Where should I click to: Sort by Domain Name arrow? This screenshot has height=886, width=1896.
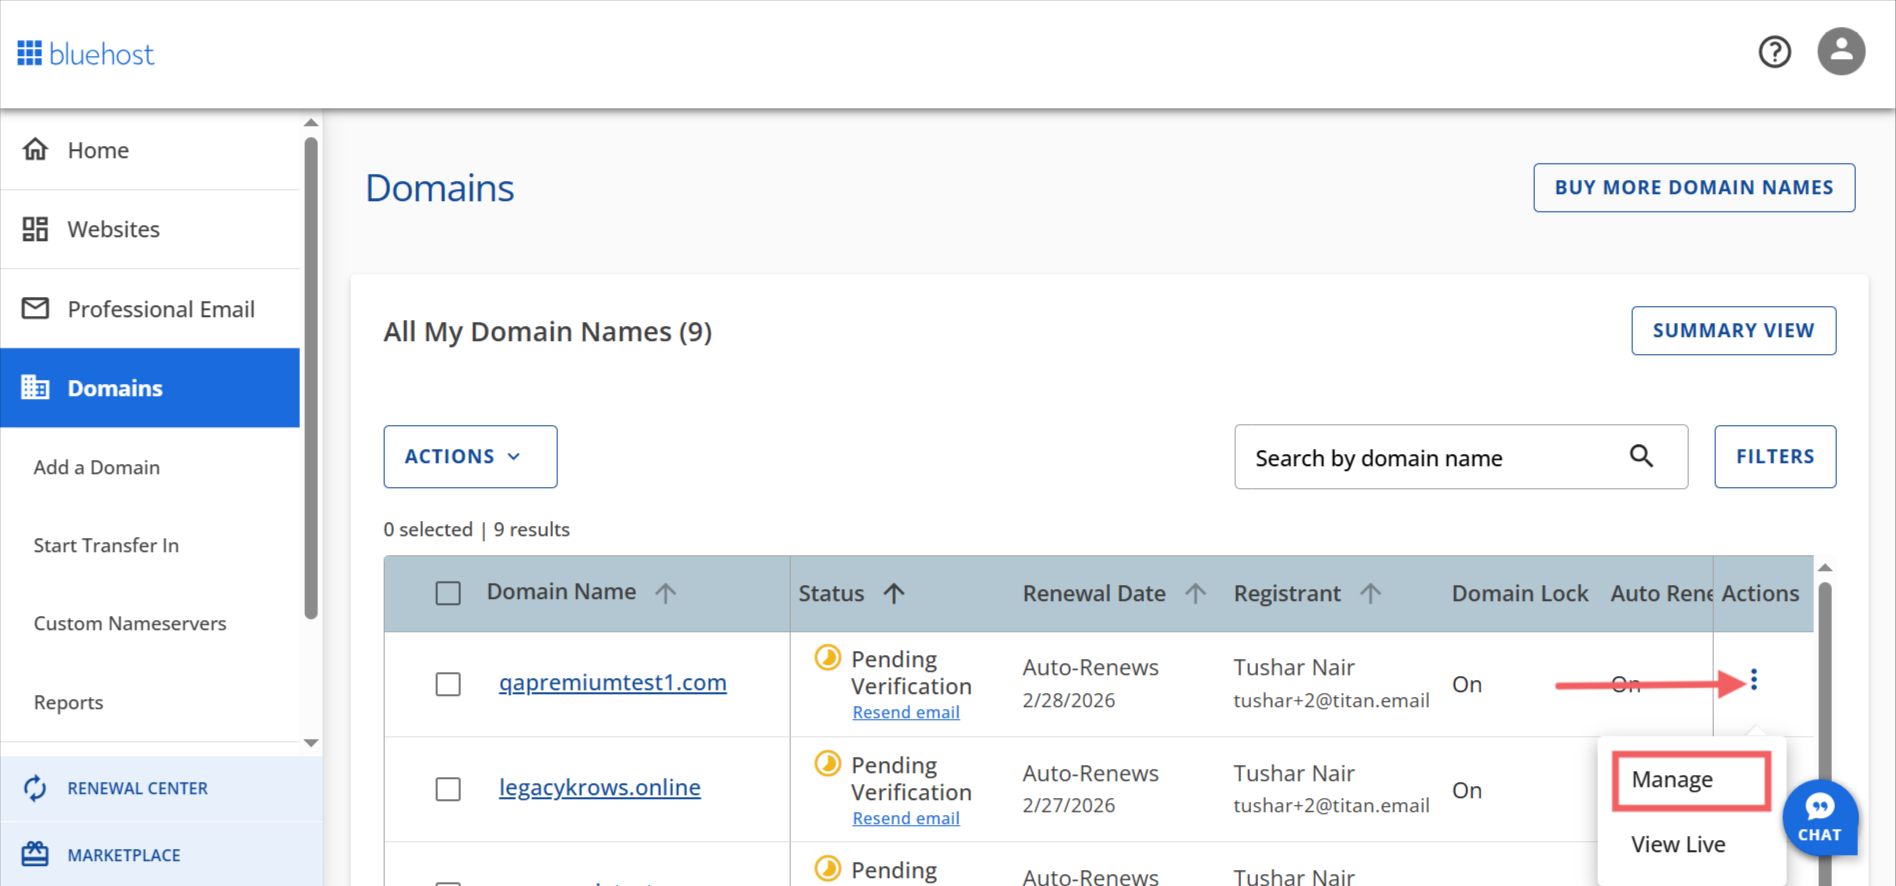tap(666, 593)
